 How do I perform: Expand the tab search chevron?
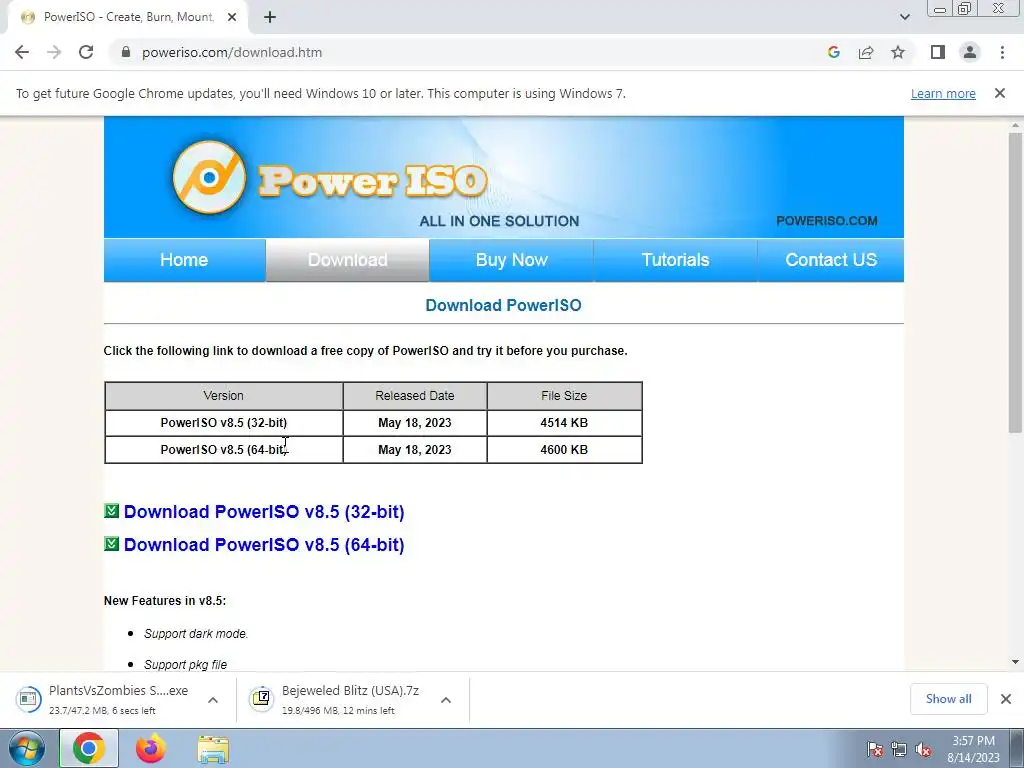point(904,17)
